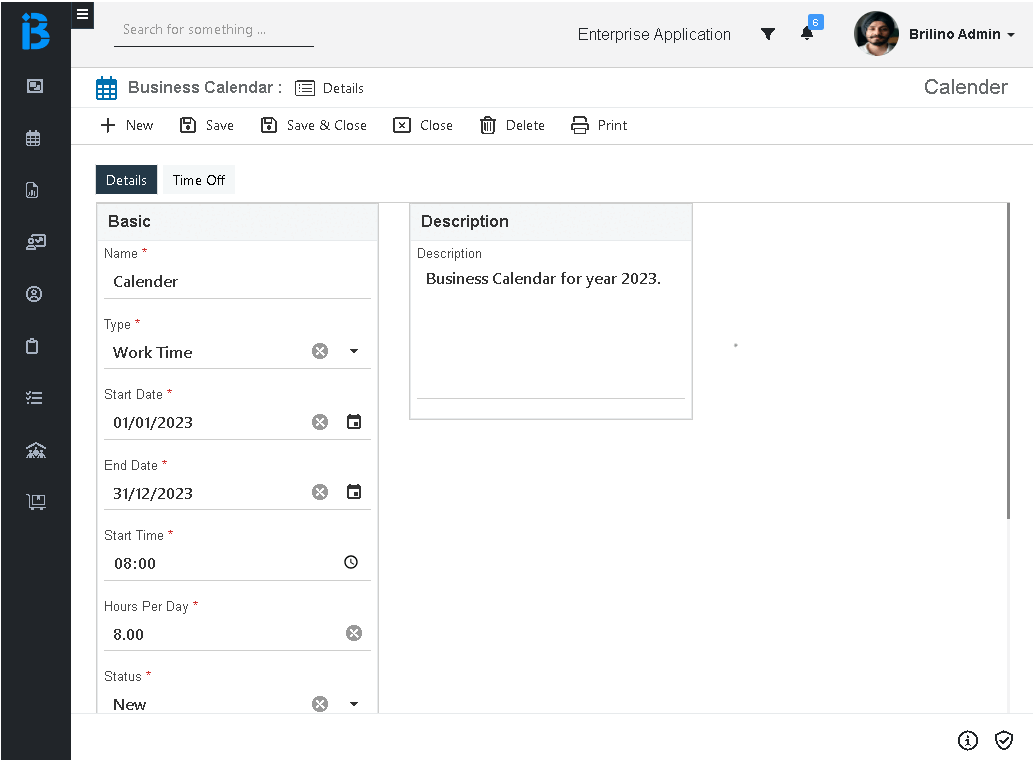Open the dashboard icon in sidebar
Screen dimensions: 1034x762
point(35,86)
